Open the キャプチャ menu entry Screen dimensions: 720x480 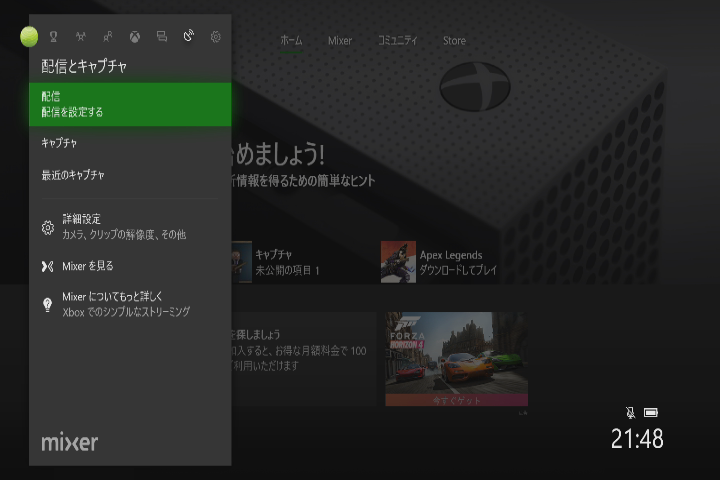(x=130, y=143)
